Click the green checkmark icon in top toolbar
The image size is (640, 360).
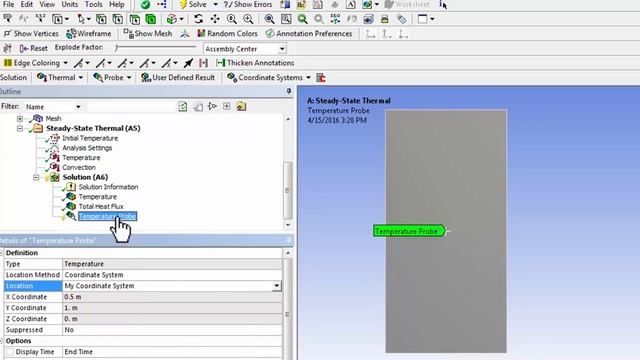(x=145, y=4)
